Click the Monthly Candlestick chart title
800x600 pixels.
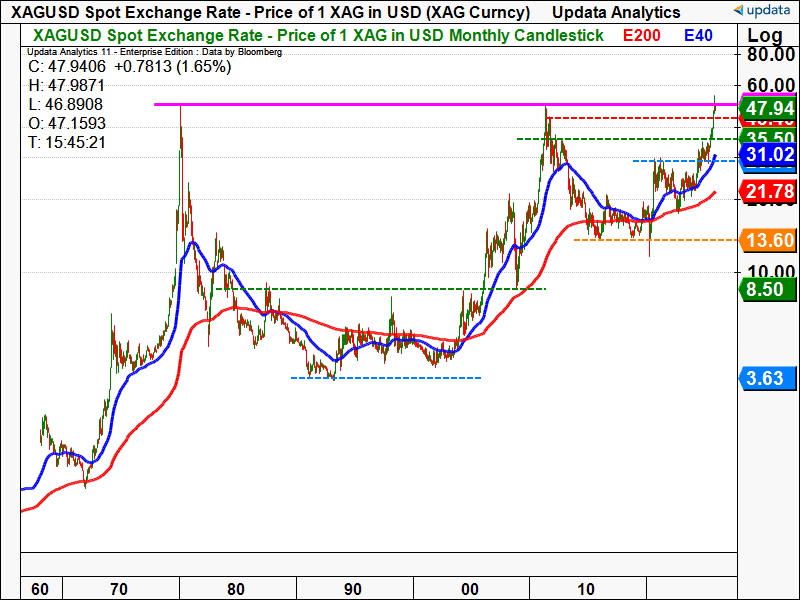pyautogui.click(x=314, y=35)
